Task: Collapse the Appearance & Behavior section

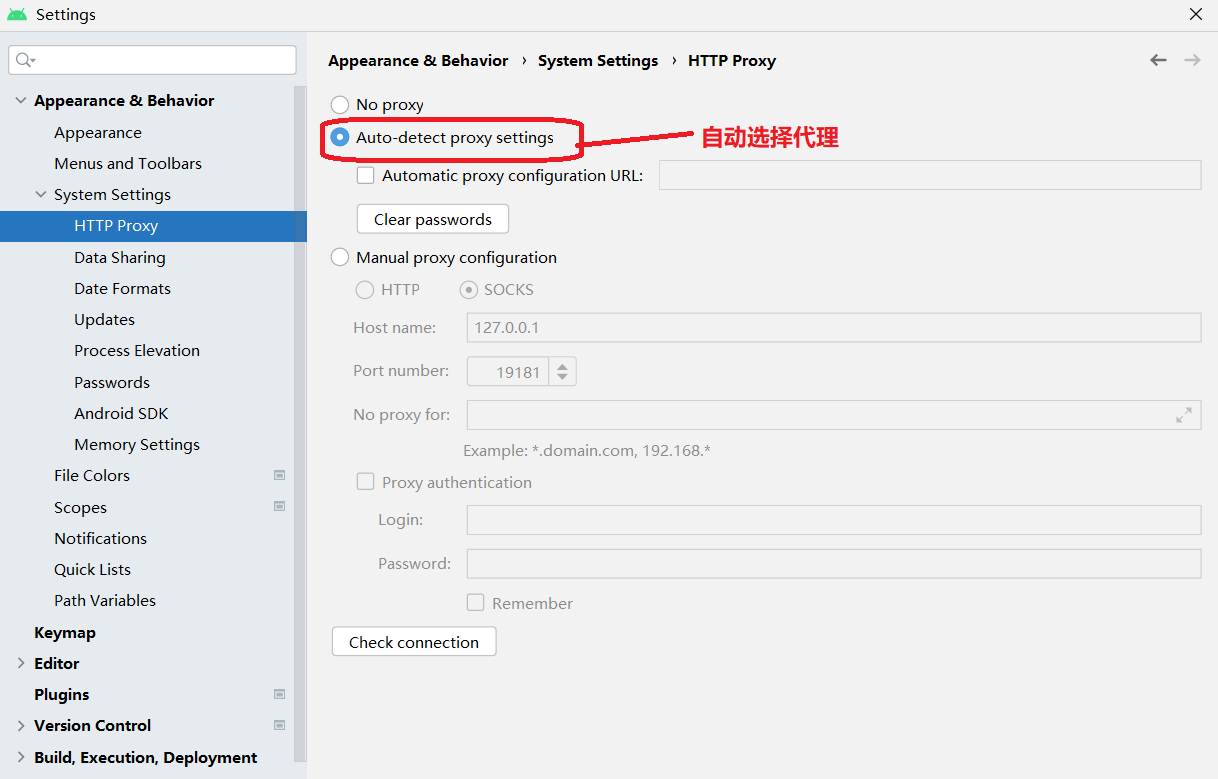Action: pyautogui.click(x=21, y=101)
